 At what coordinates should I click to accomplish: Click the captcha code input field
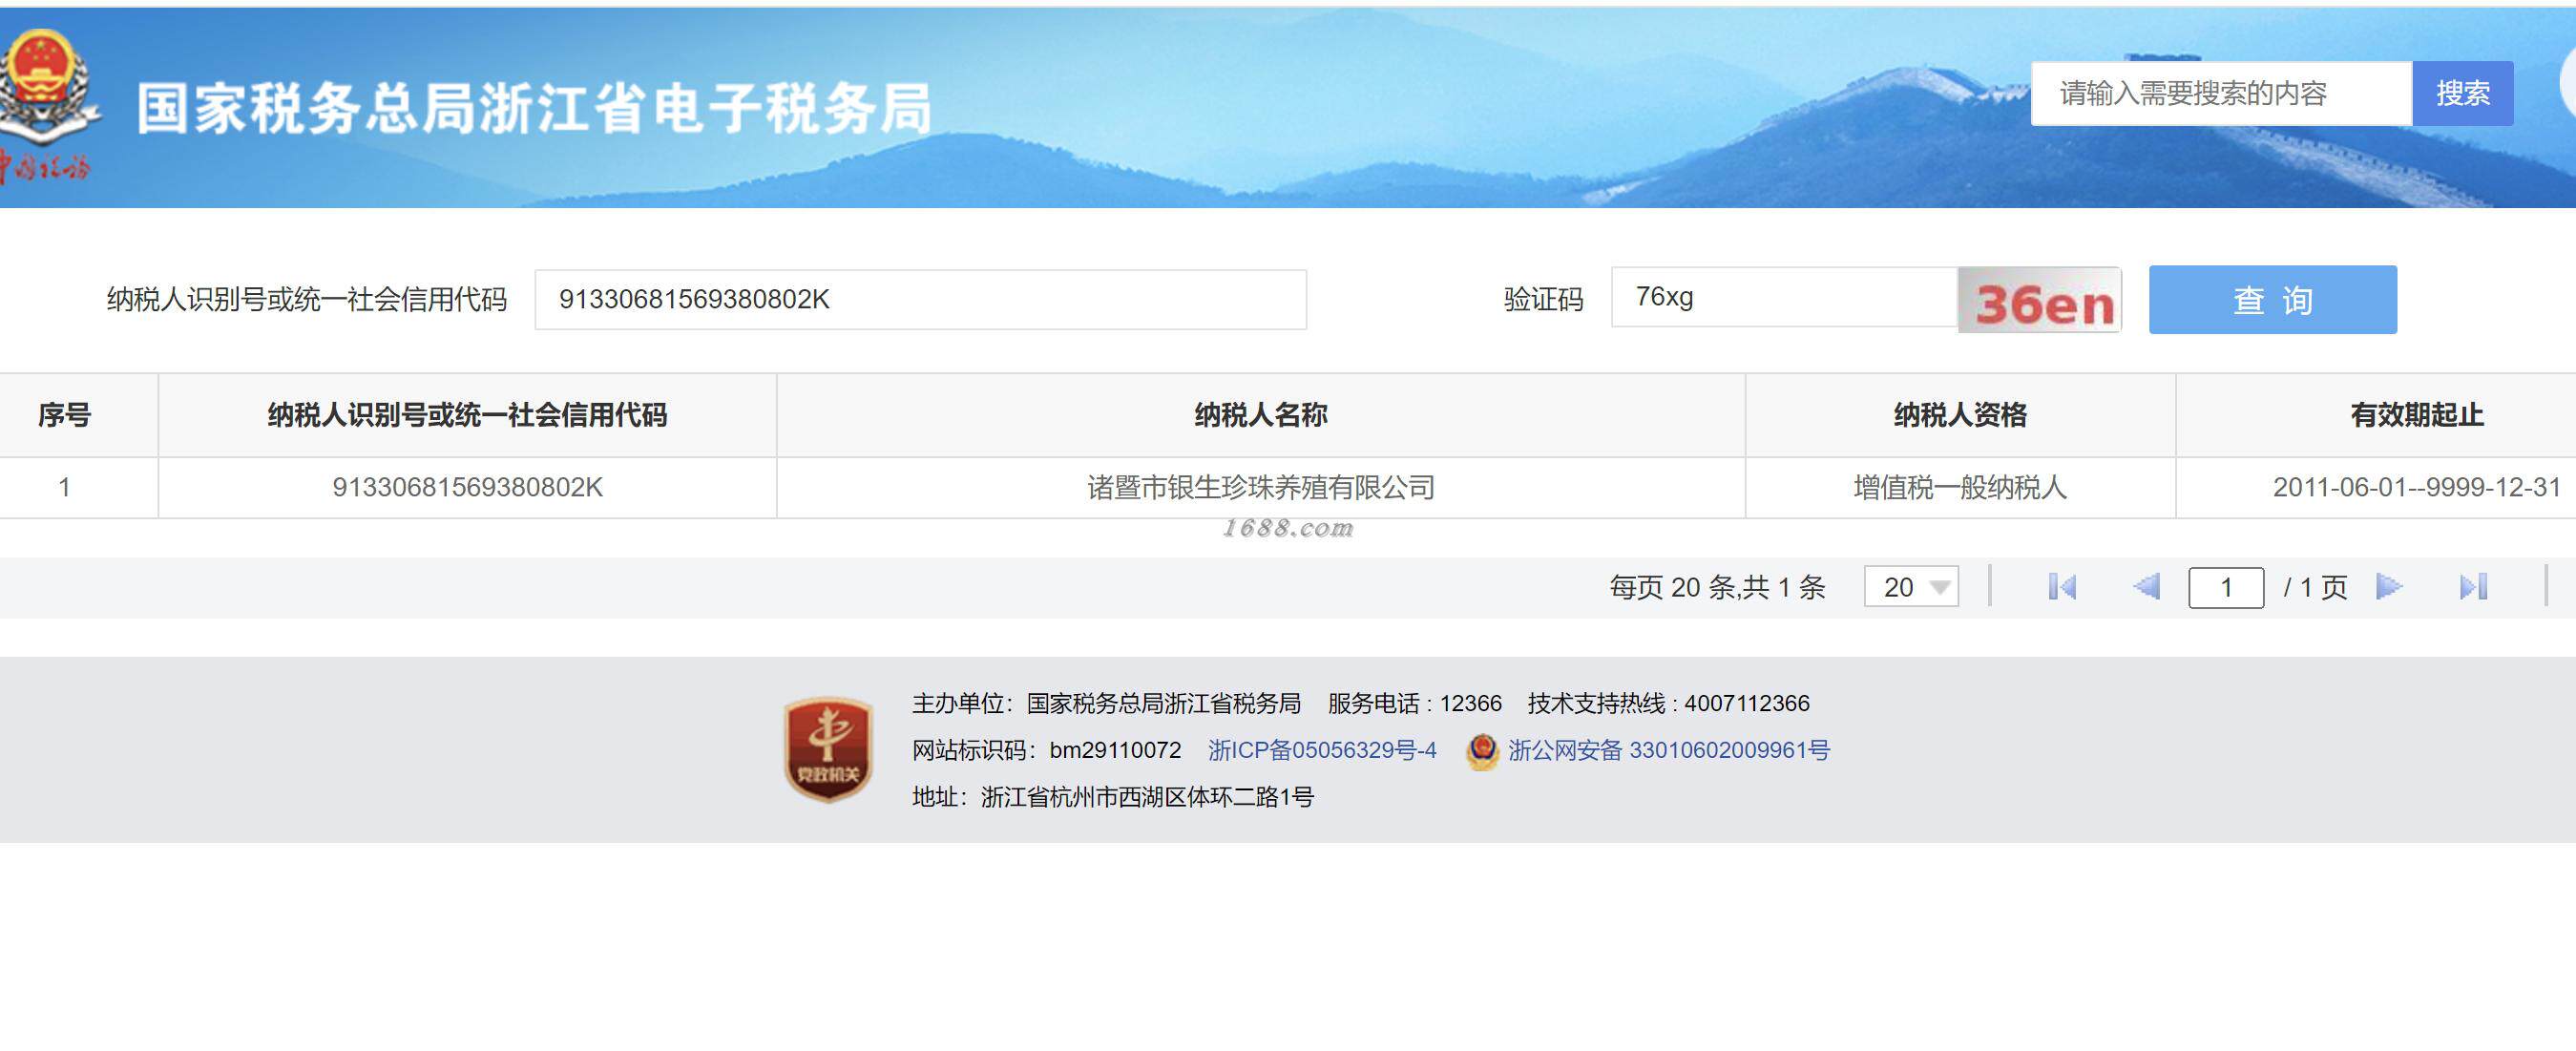tap(1783, 297)
